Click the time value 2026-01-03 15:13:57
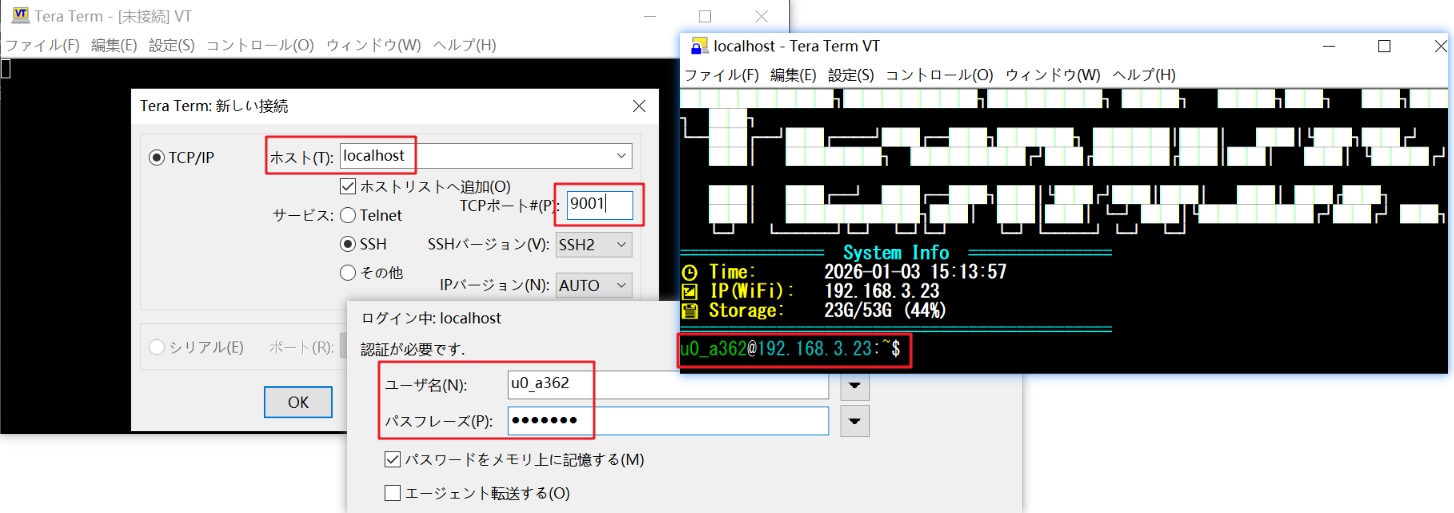 coord(915,272)
